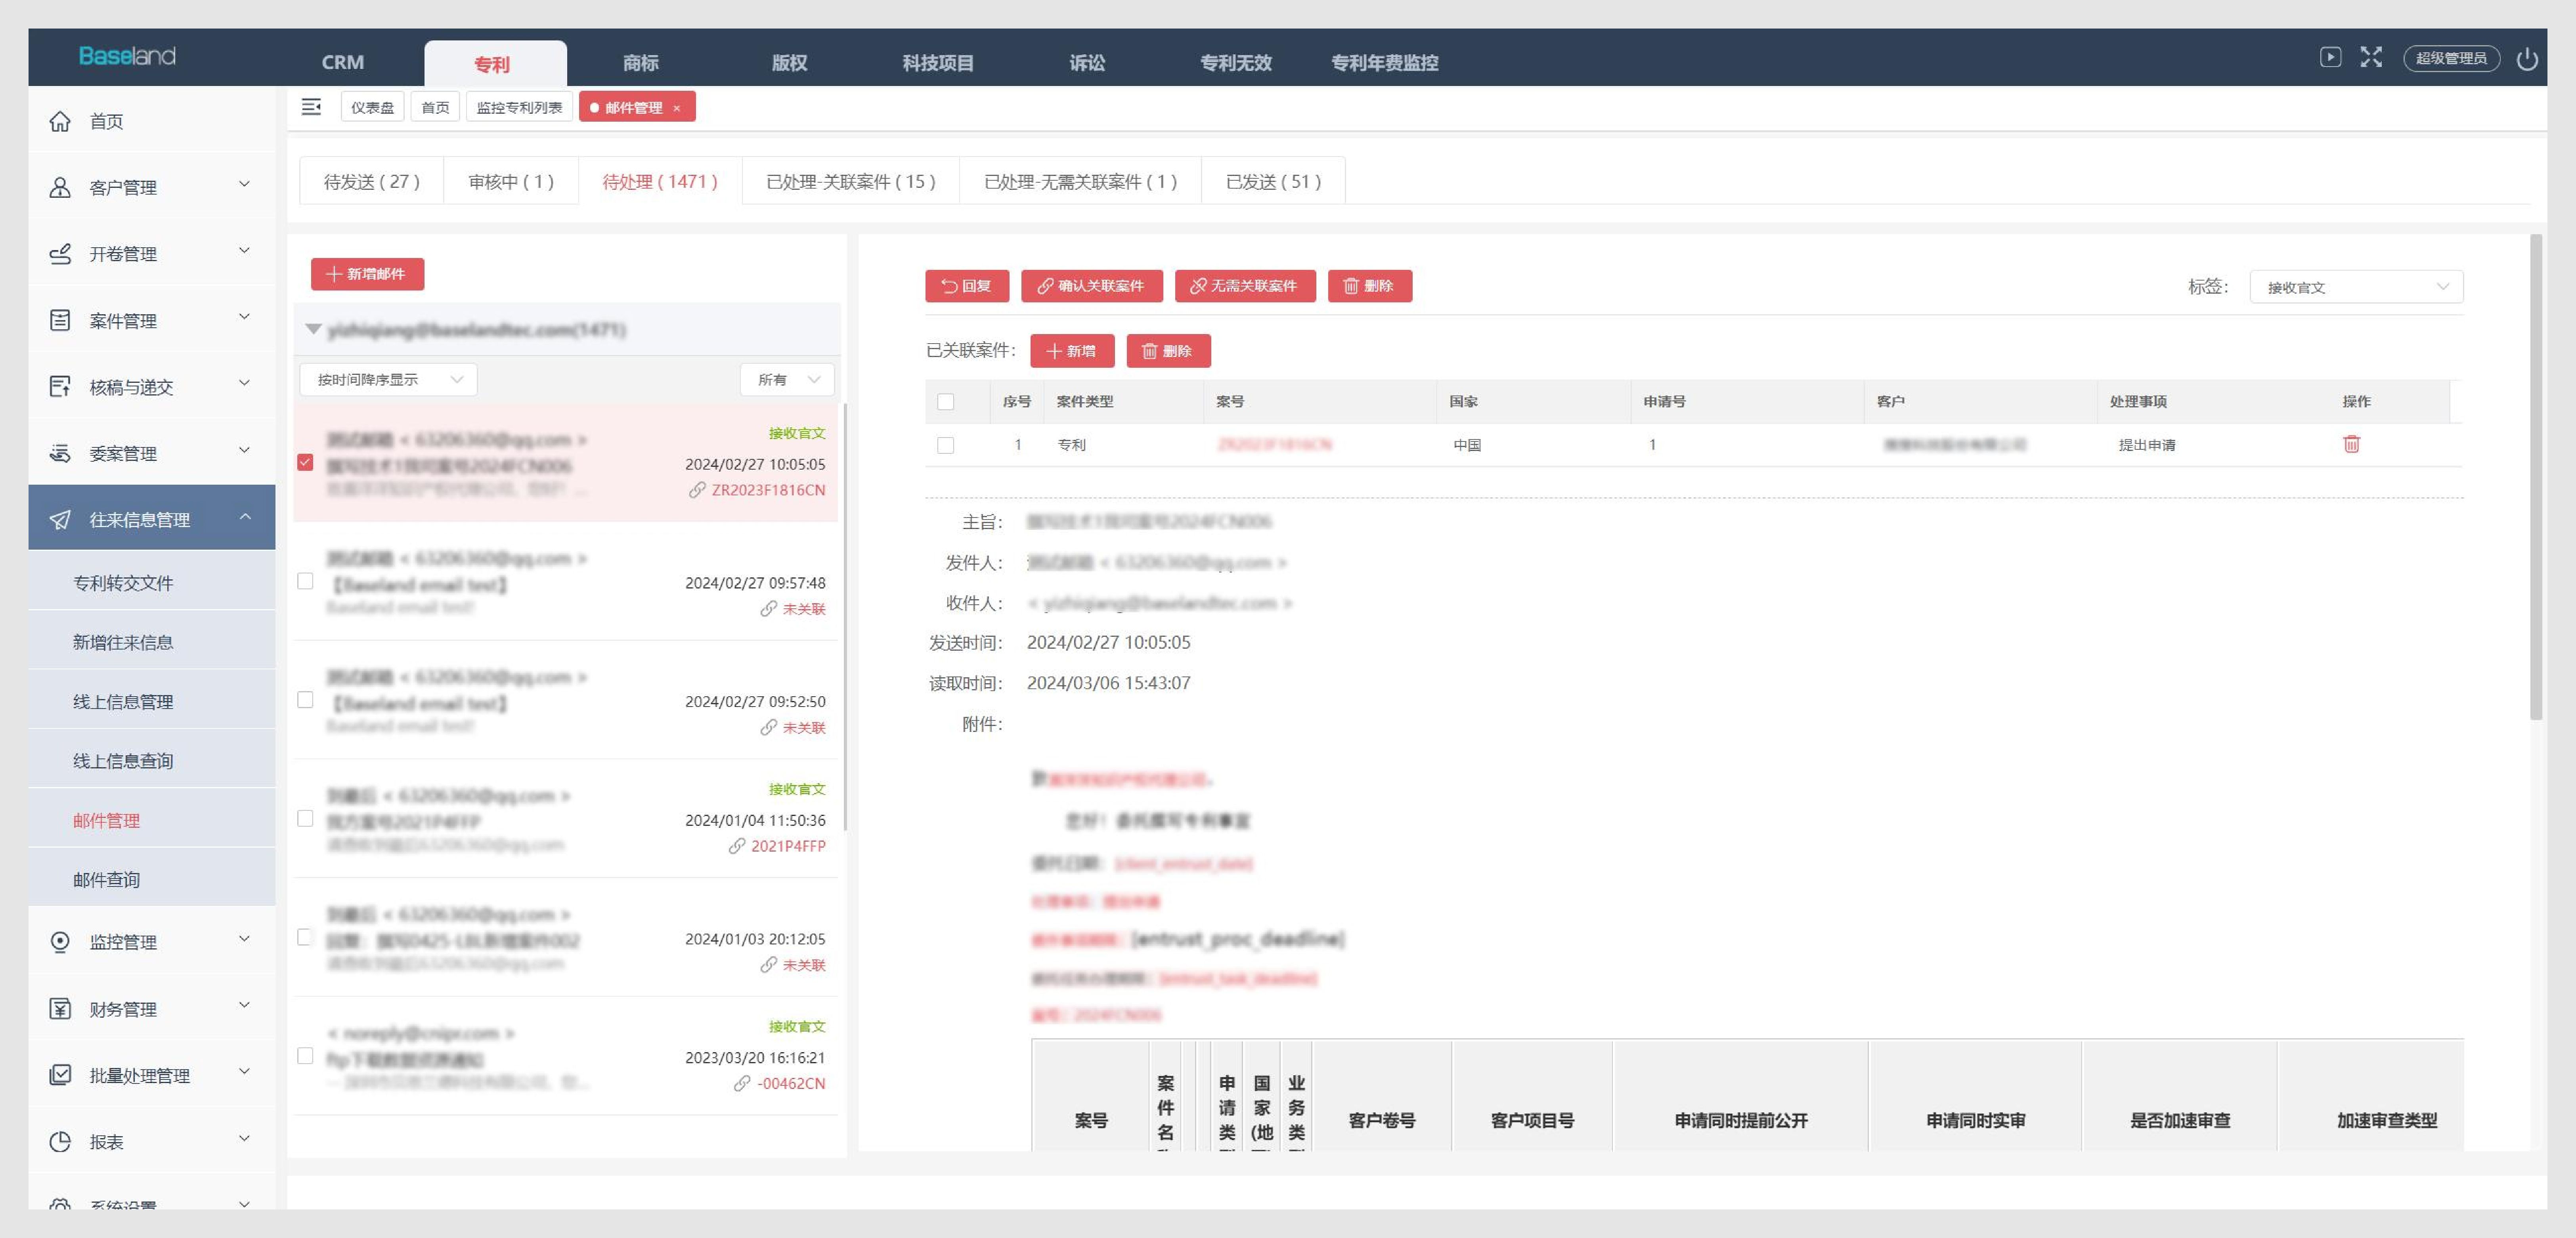Expand the 案件管理 menu chevron
The image size is (2576, 1238).
point(244,317)
